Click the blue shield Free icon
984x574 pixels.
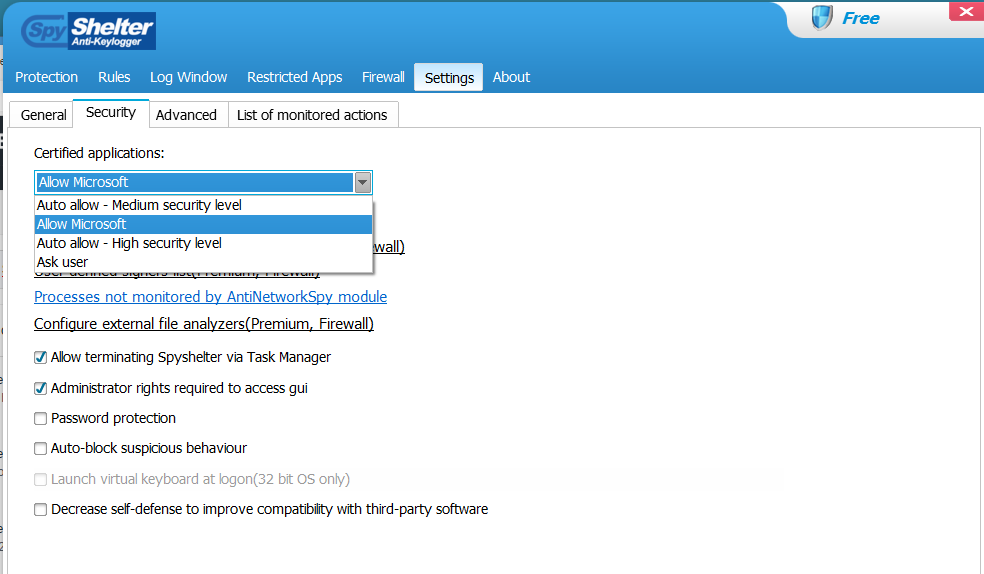pyautogui.click(x=821, y=18)
